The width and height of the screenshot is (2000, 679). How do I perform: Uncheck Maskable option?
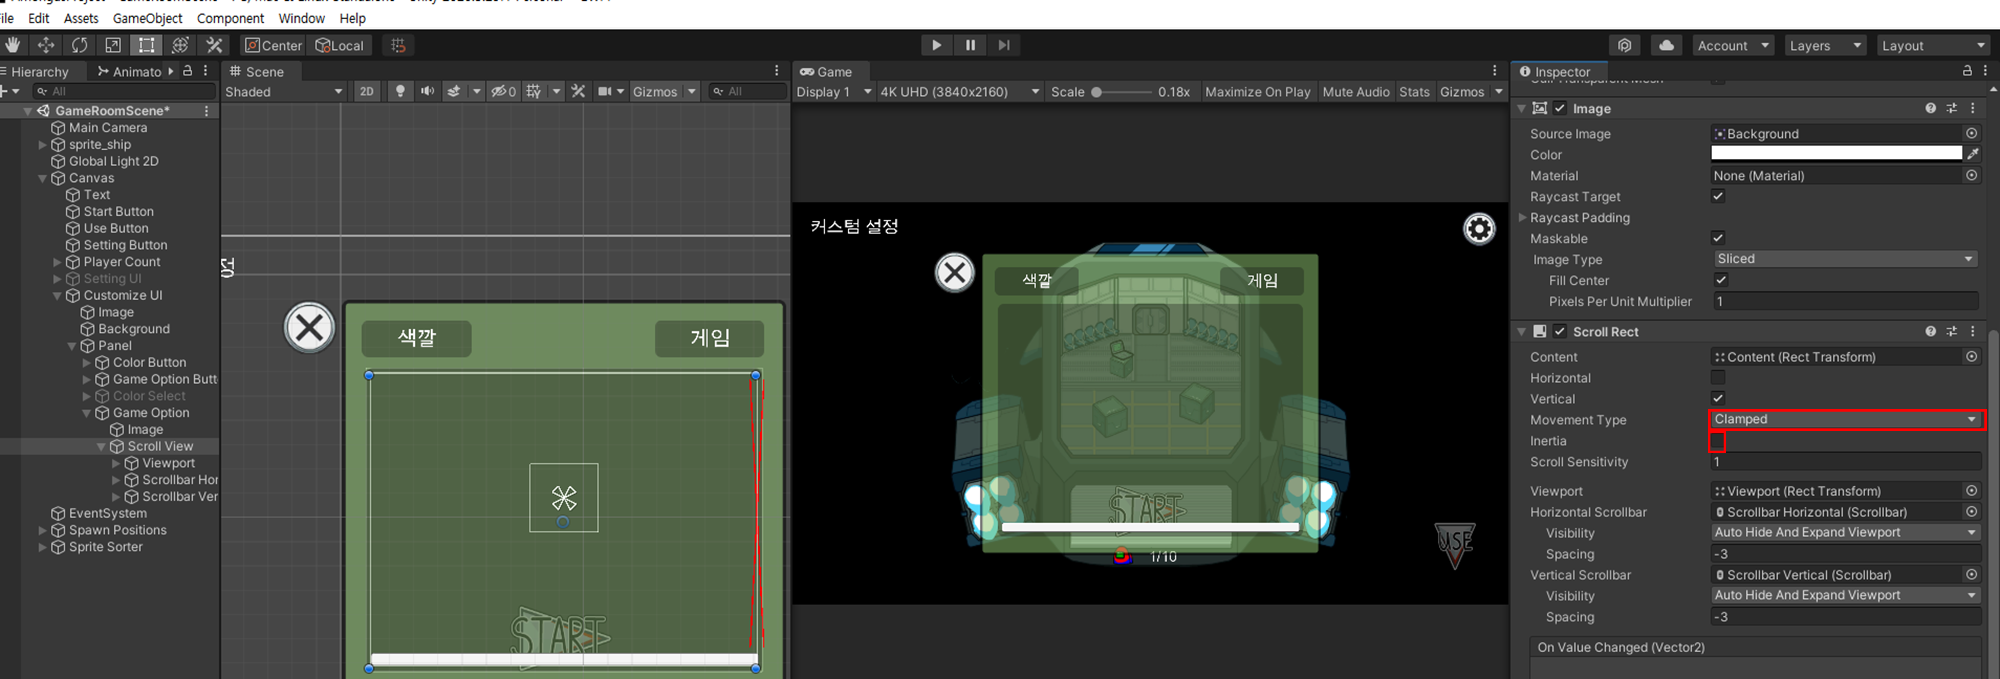(1718, 238)
